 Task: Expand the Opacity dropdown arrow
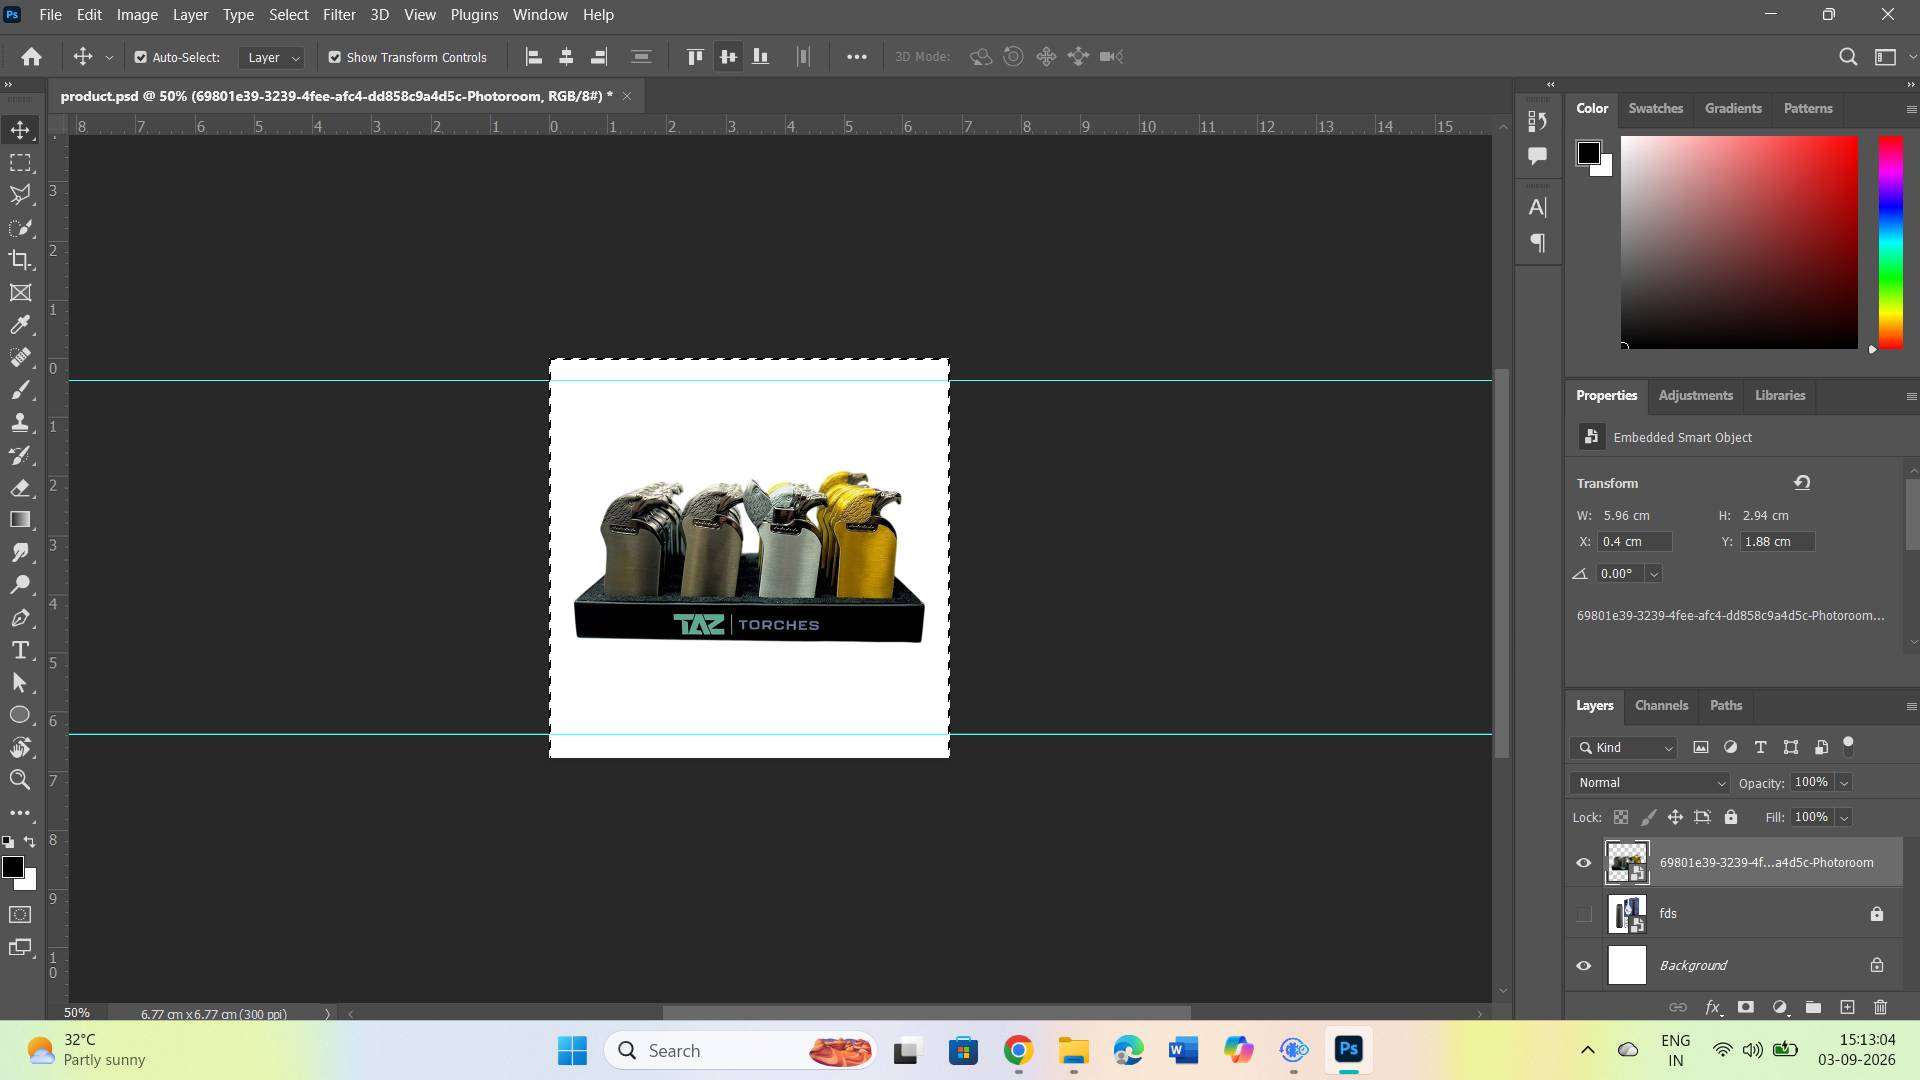[x=1844, y=783]
